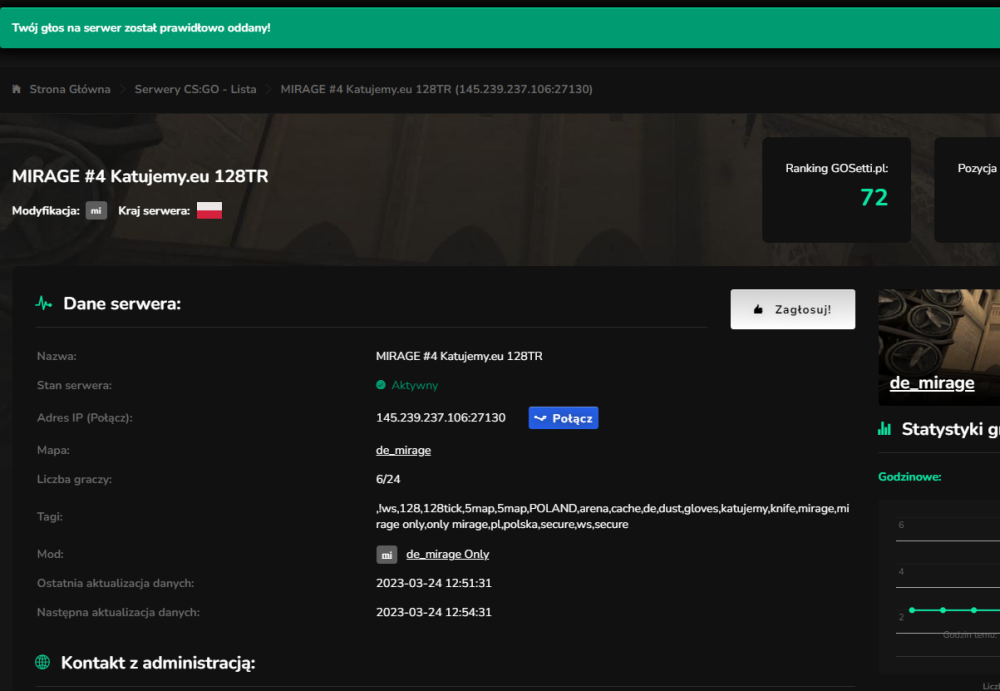This screenshot has width=1000, height=691.
Task: Click the green Aktywny status icon
Action: tap(381, 385)
